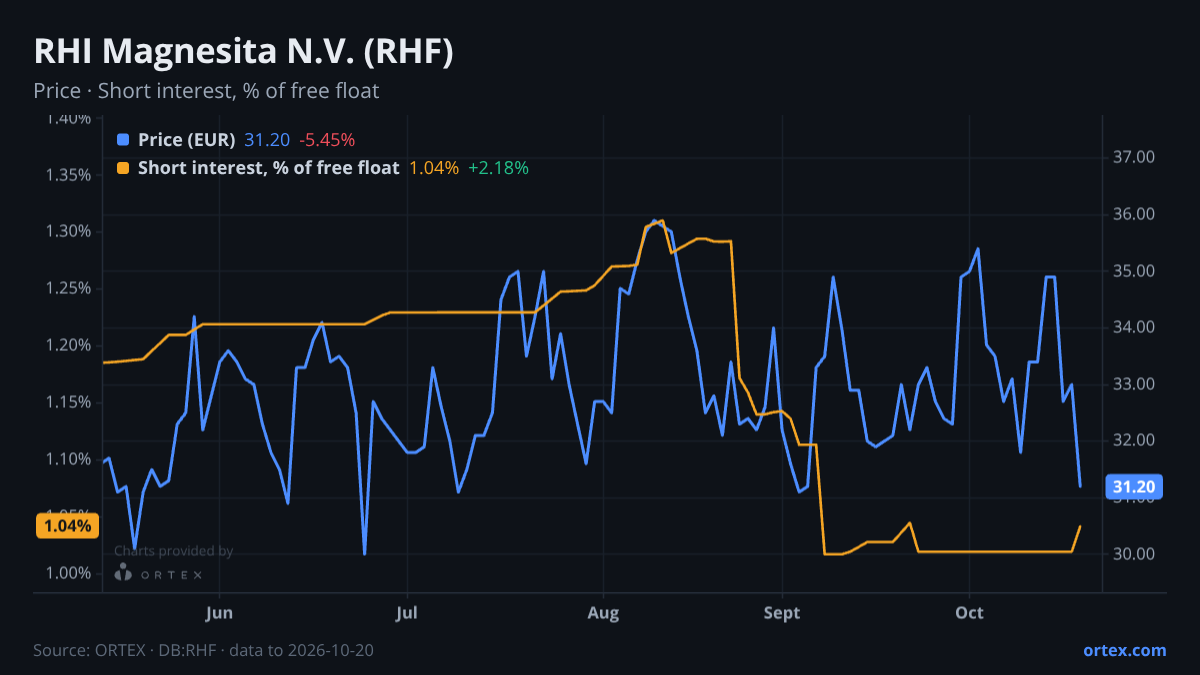The width and height of the screenshot is (1200, 675).
Task: Click the 1.00% left axis label
Action: pyautogui.click(x=69, y=573)
